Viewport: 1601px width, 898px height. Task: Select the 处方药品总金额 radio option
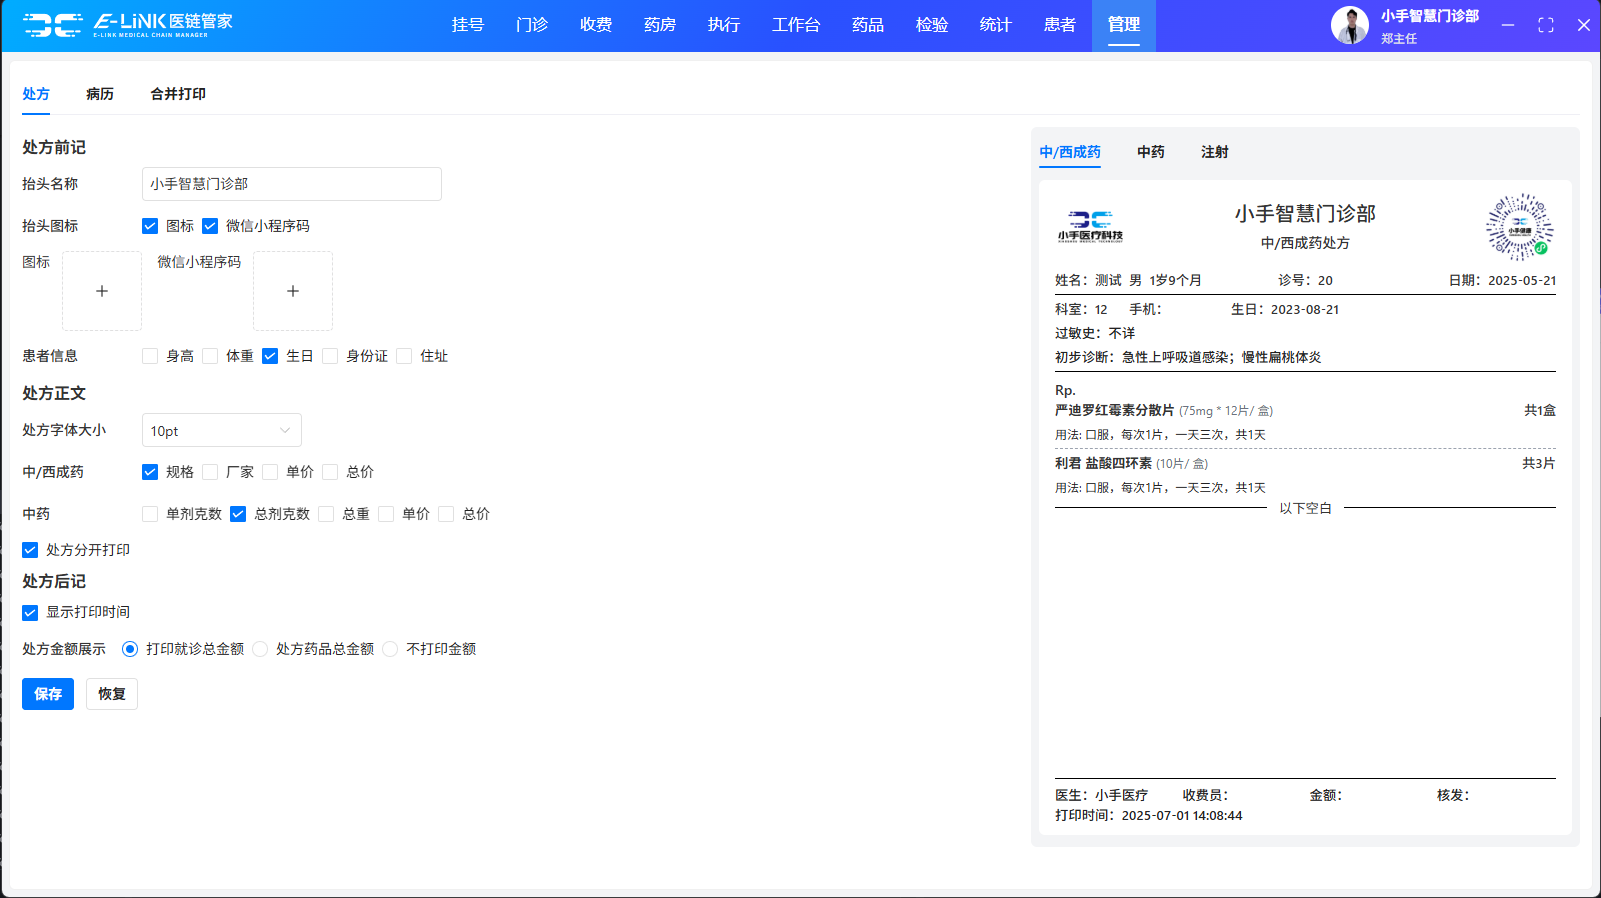tap(260, 649)
